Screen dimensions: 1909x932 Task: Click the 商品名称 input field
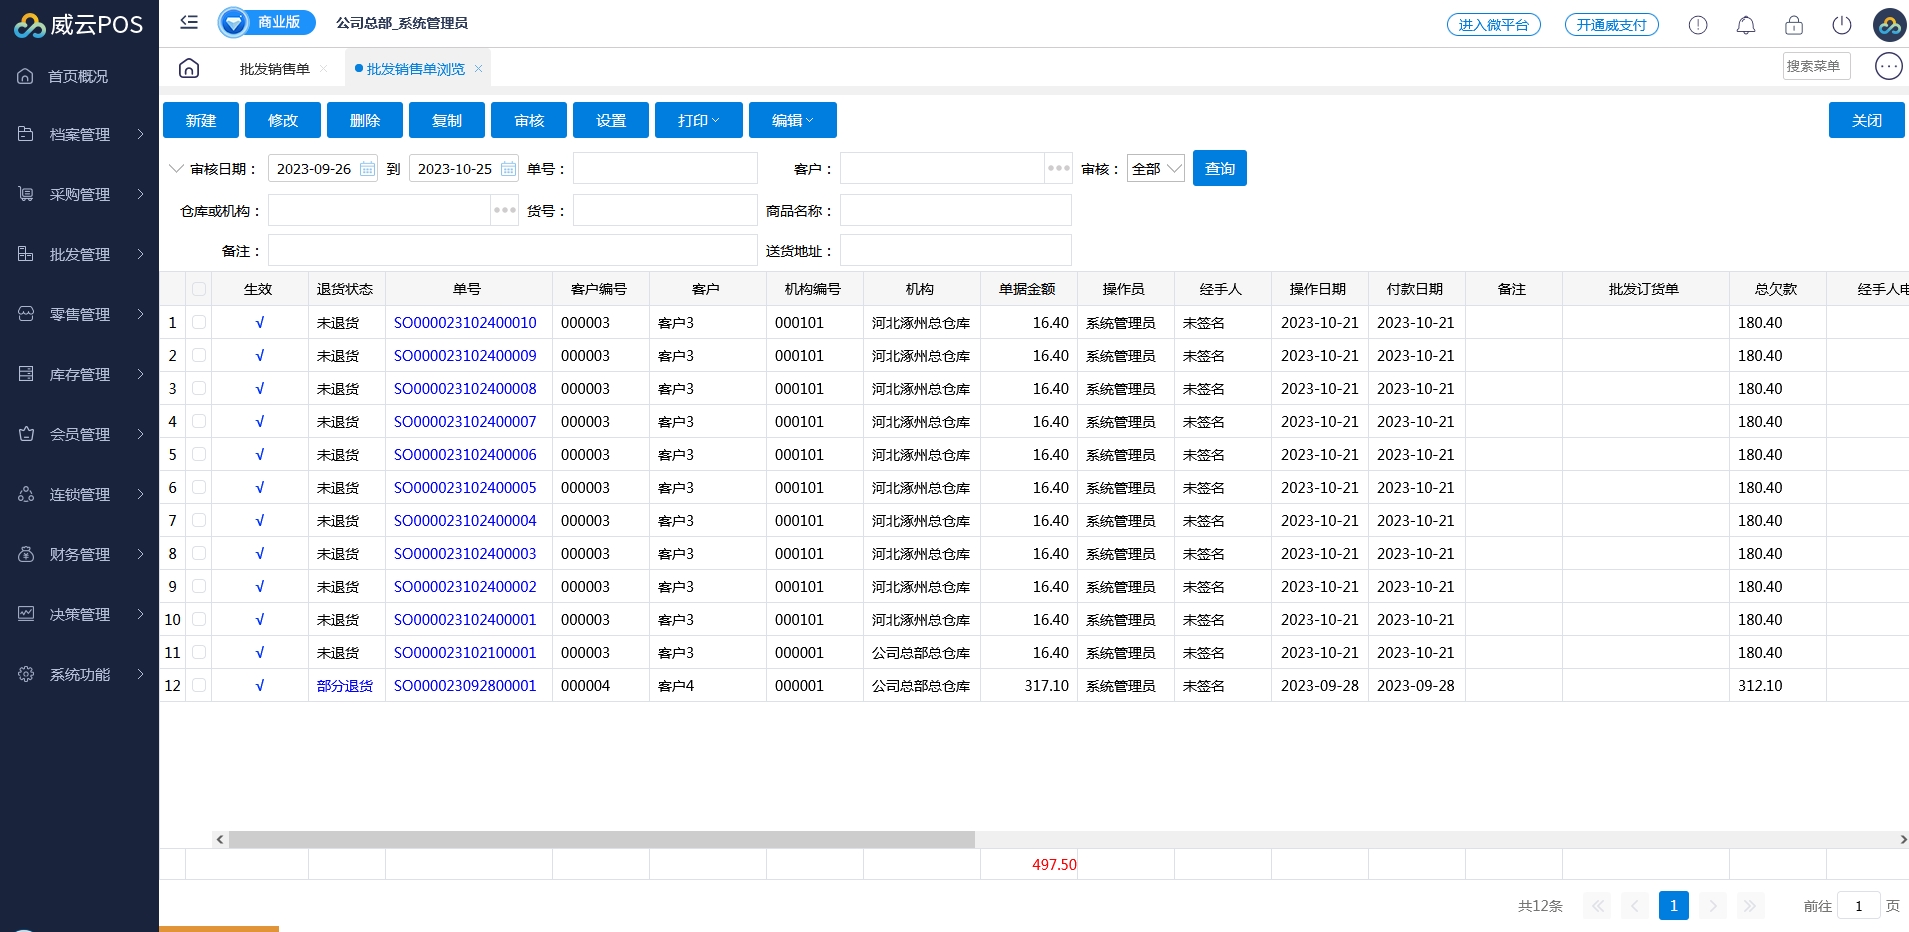955,210
